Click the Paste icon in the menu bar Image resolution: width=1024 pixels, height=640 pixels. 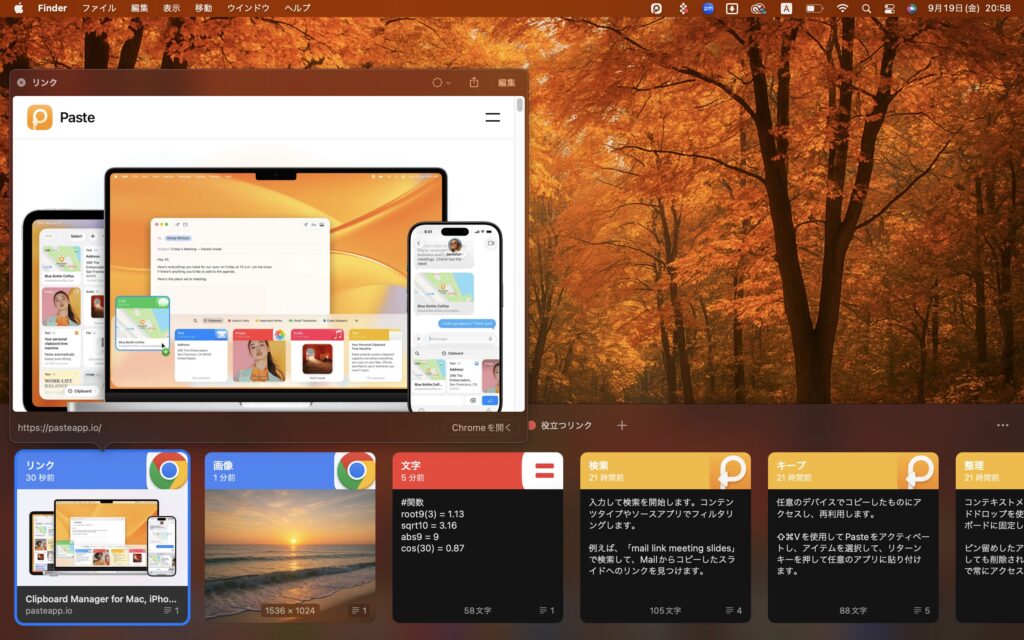[x=656, y=8]
